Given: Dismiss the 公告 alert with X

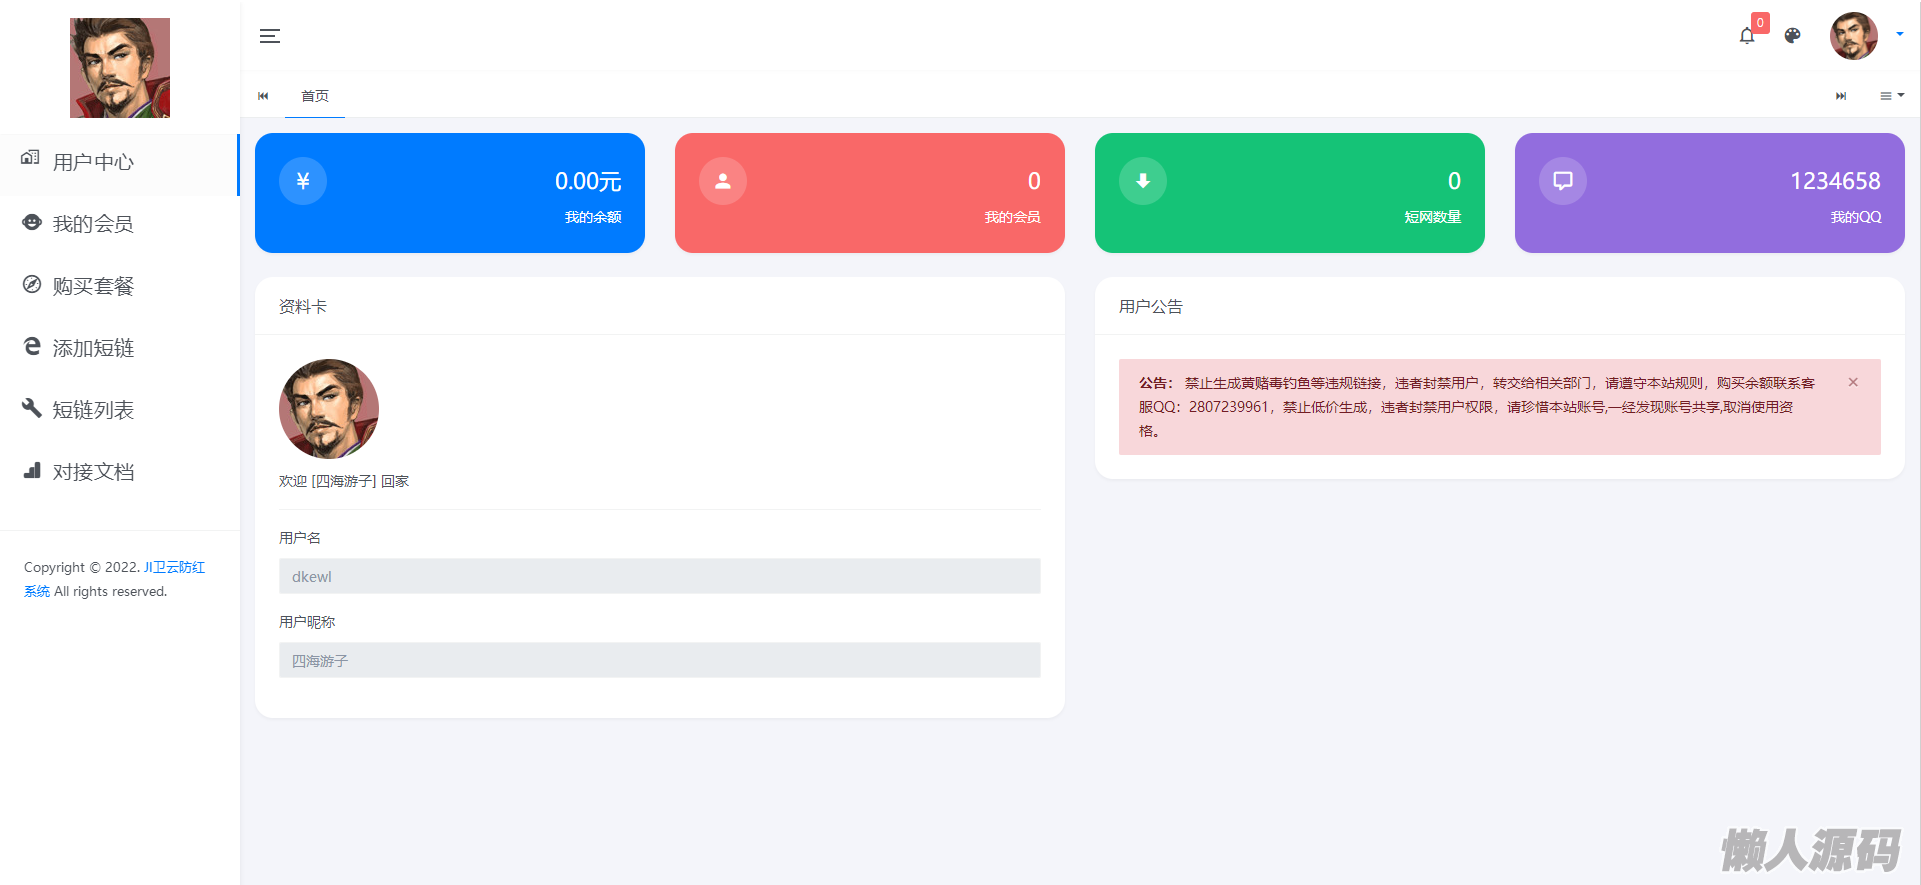Looking at the screenshot, I should pos(1853,382).
